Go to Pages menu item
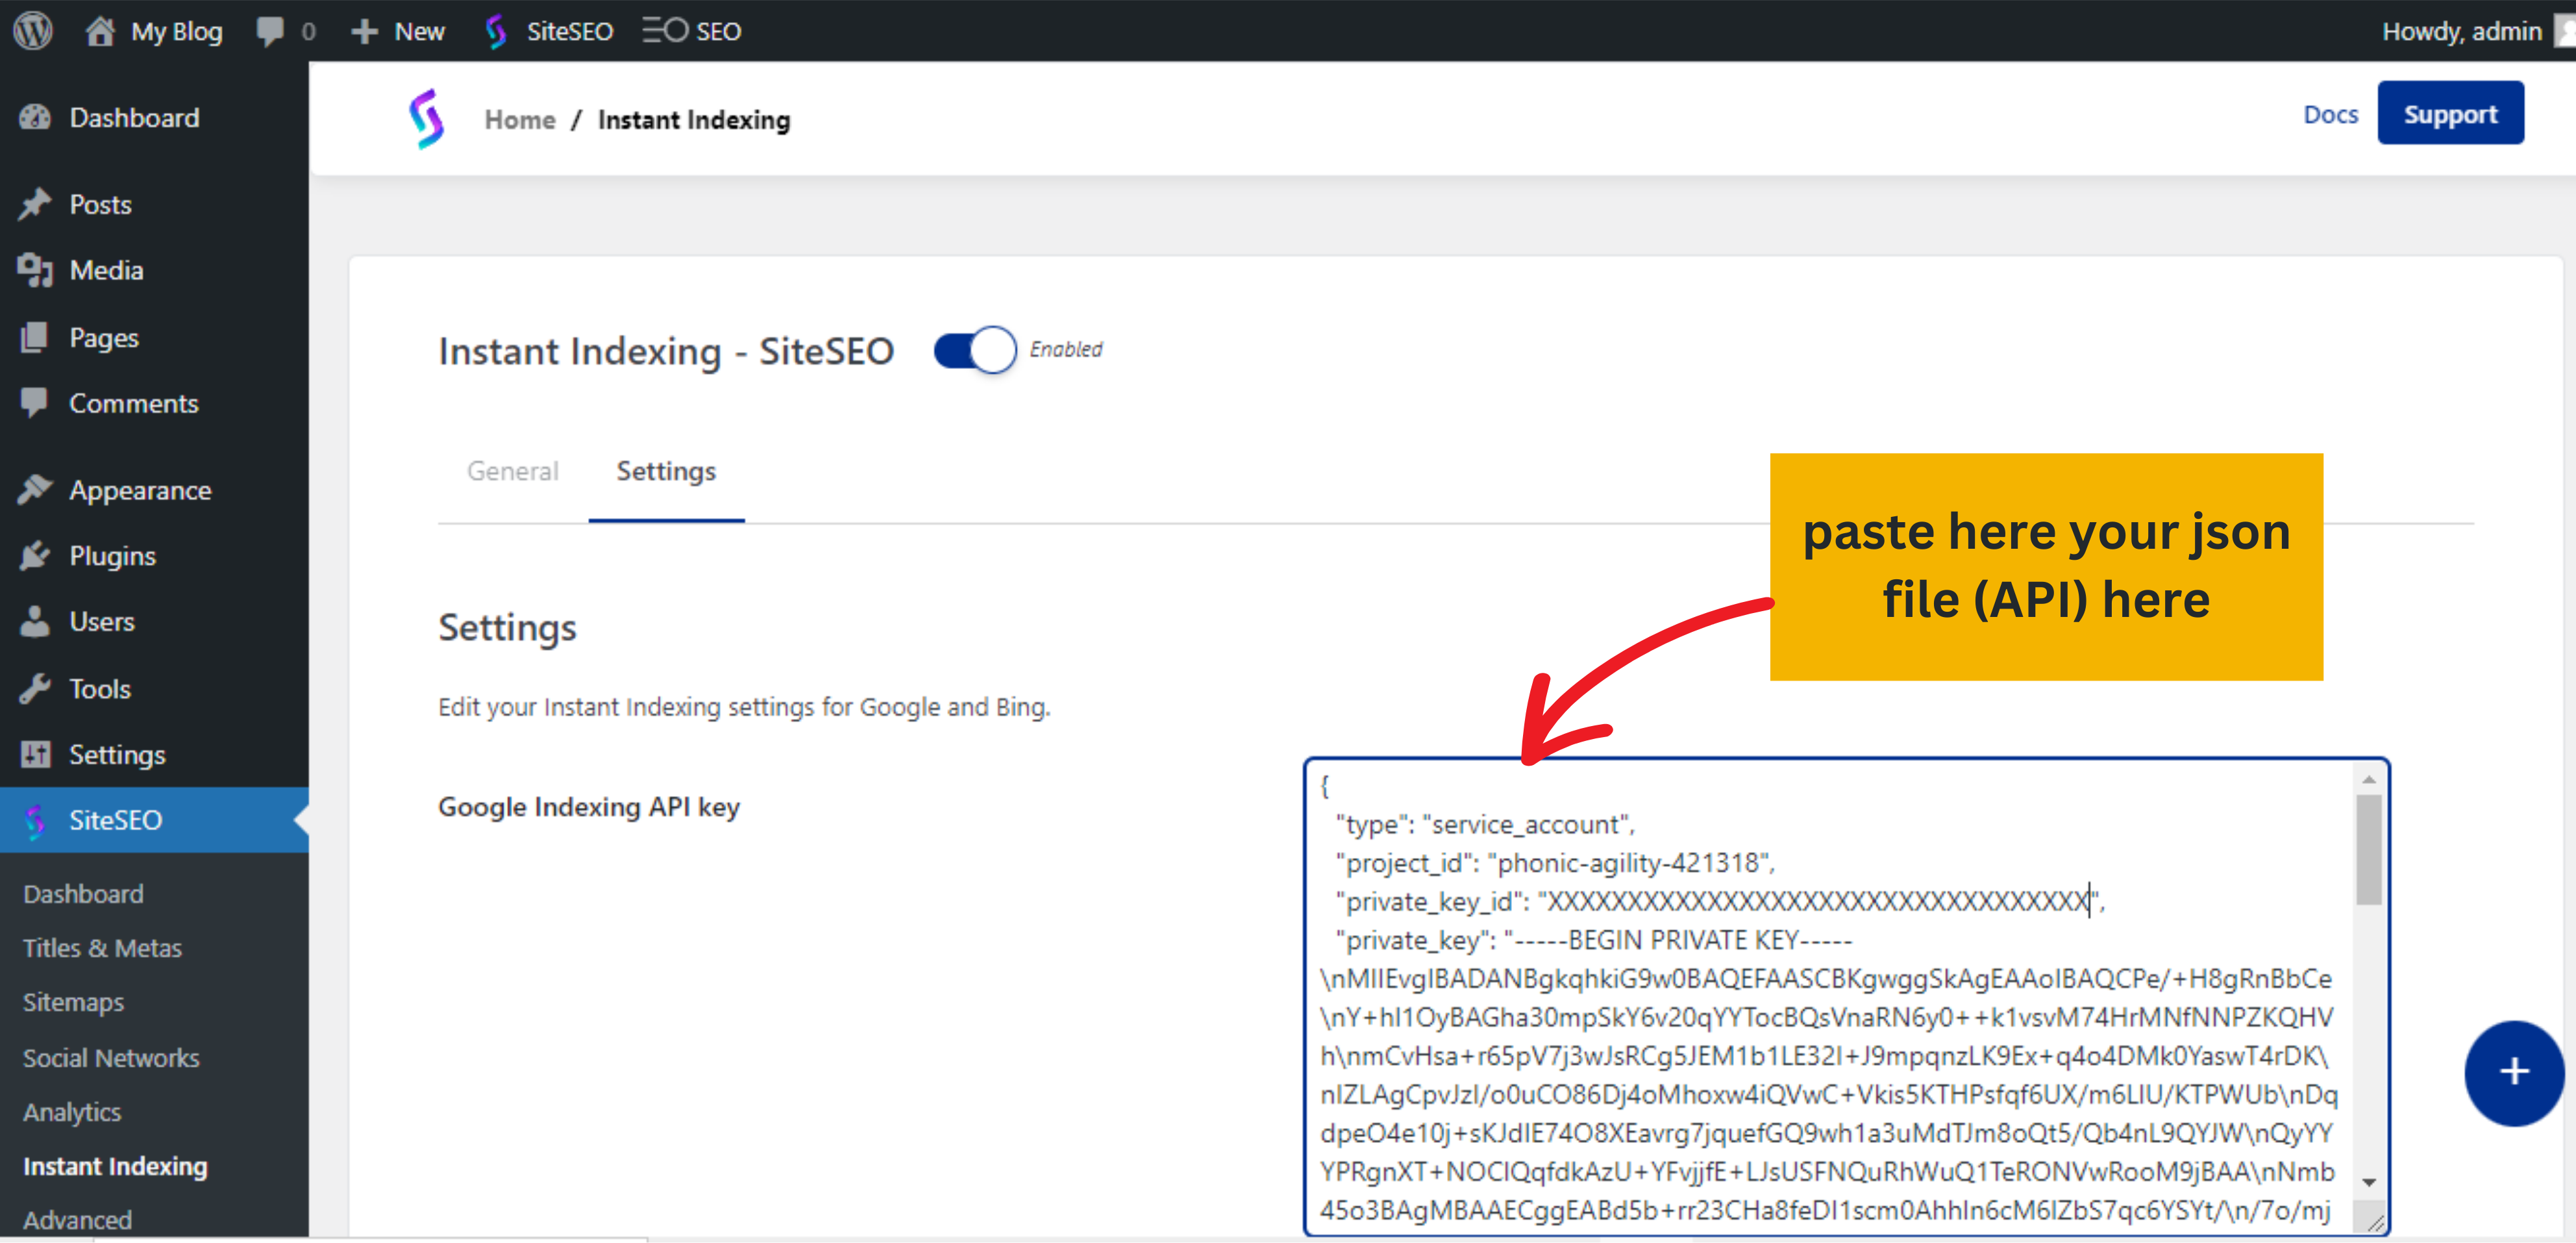This screenshot has height=1243, width=2576. pyautogui.click(x=104, y=338)
